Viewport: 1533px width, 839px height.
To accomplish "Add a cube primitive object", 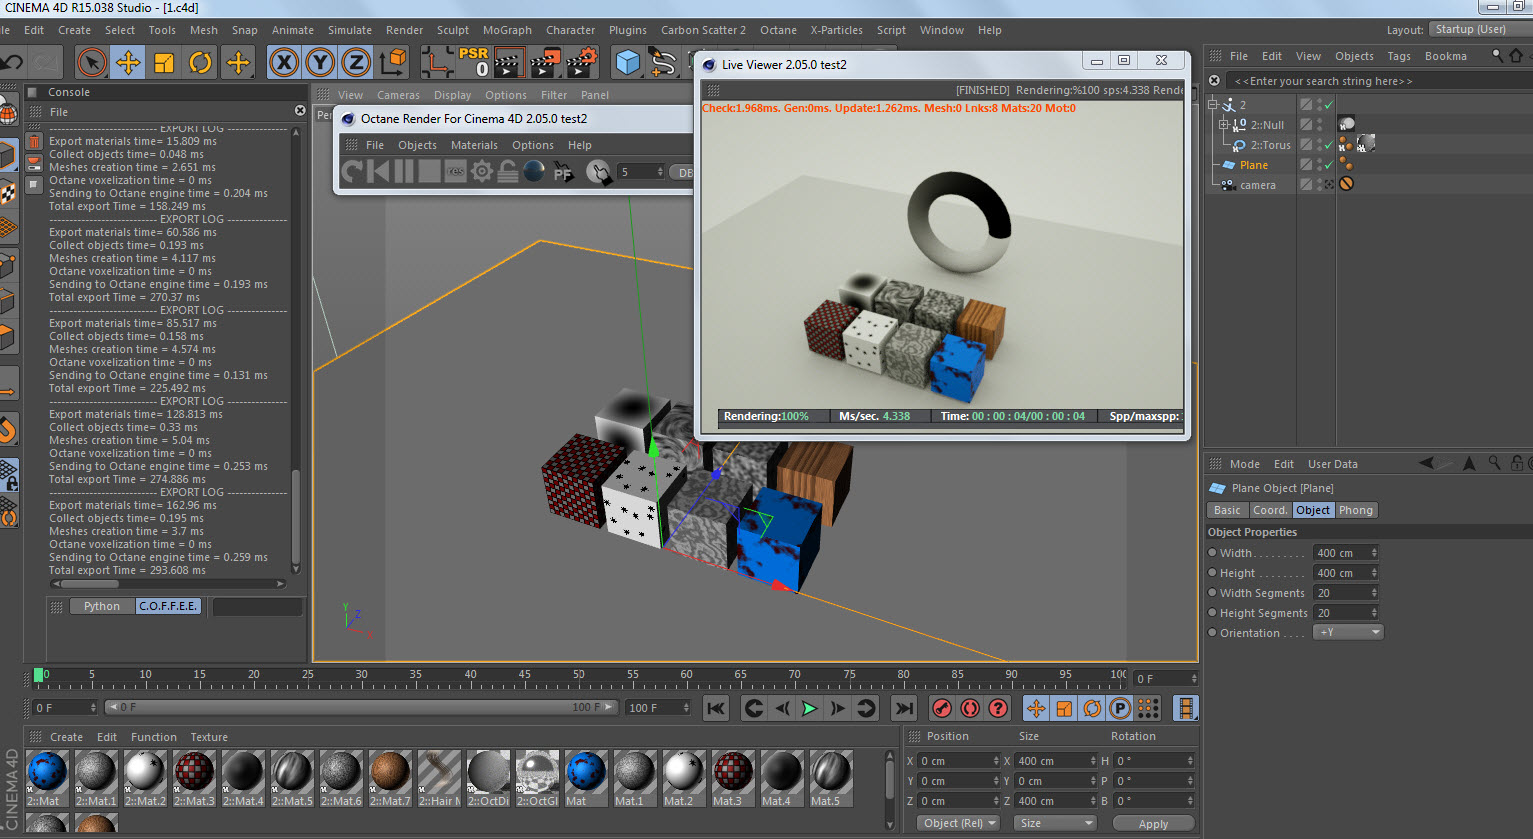I will pyautogui.click(x=628, y=63).
